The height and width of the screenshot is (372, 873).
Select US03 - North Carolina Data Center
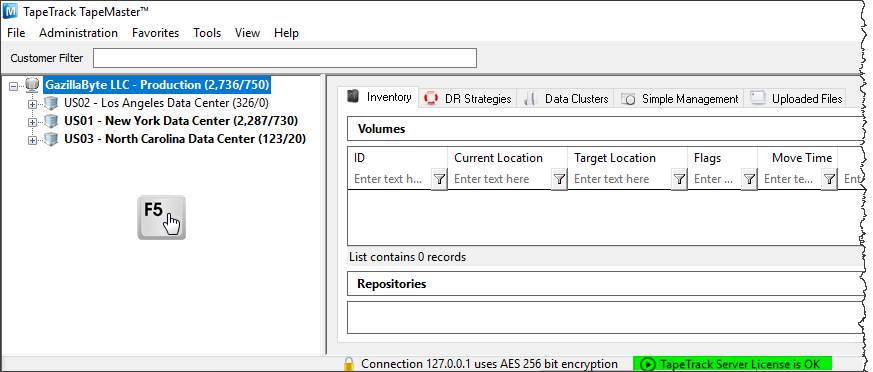(x=185, y=139)
